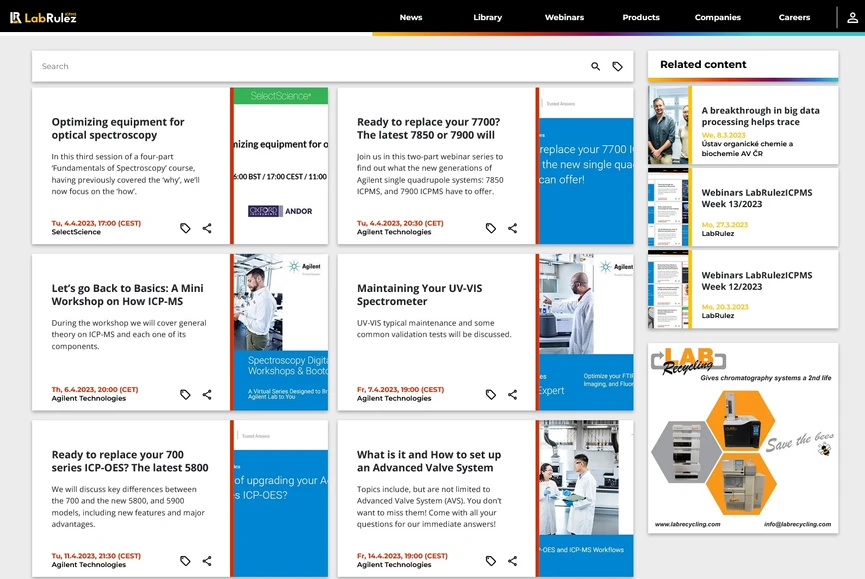Image resolution: width=865 pixels, height=579 pixels.
Task: Click date 'Mo, 27.3.2023' in related content
Action: click(x=724, y=224)
